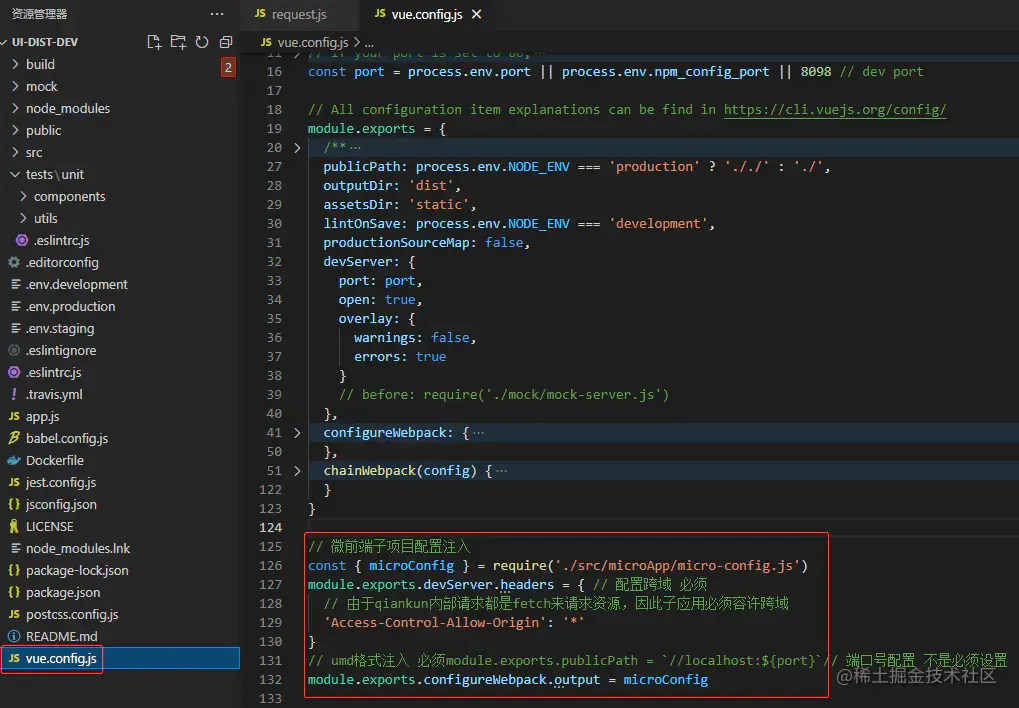Create a new file in the Explorer
This screenshot has height=708, width=1019.
pos(152,41)
